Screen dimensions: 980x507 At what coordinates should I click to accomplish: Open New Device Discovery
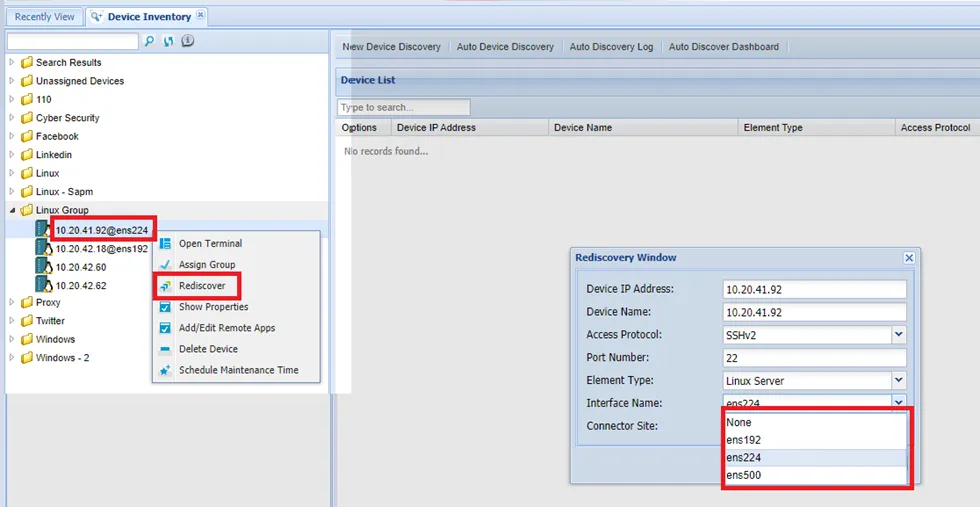coord(391,47)
